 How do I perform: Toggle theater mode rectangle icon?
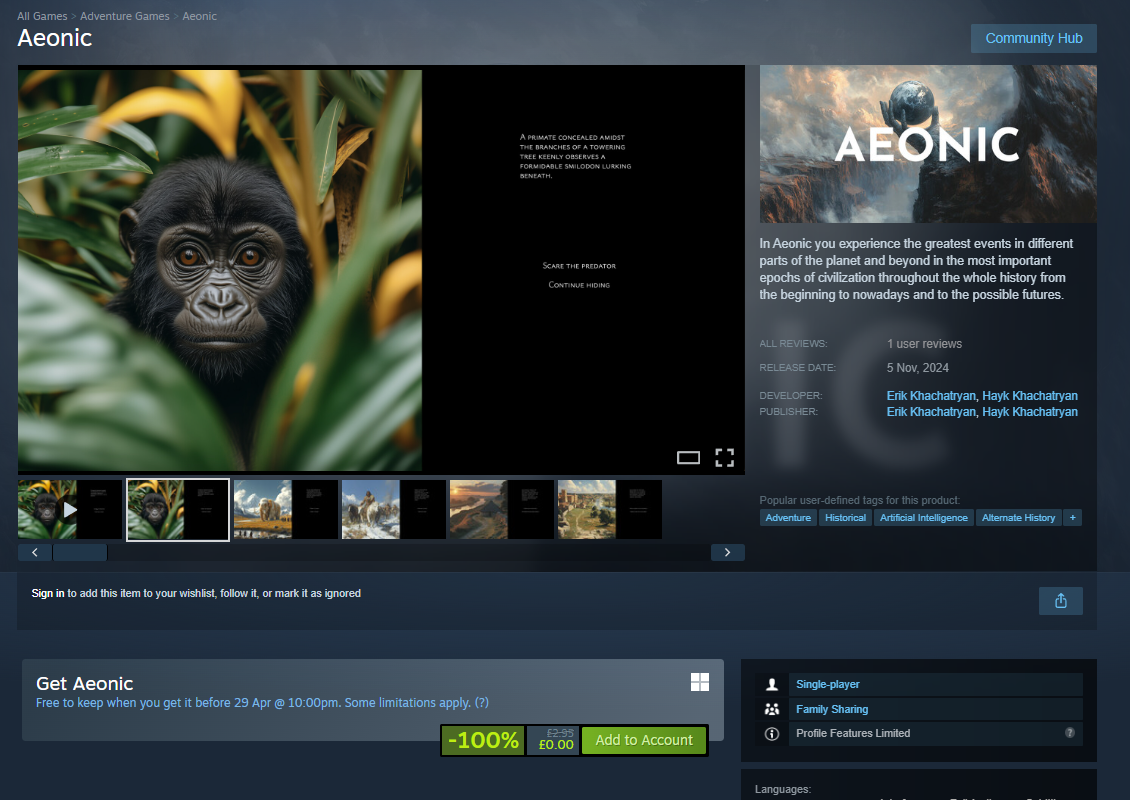click(688, 458)
